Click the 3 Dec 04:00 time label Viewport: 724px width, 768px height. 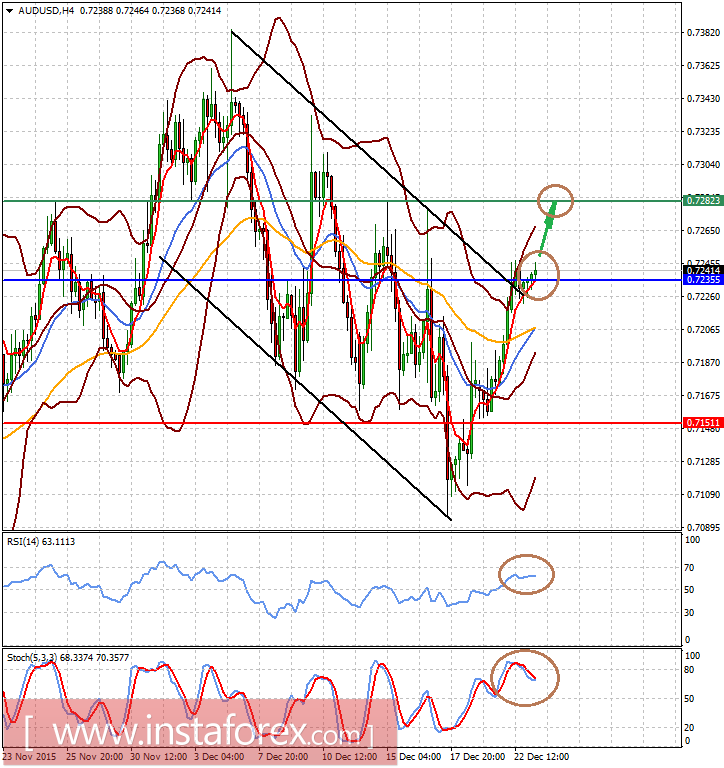[x=219, y=757]
